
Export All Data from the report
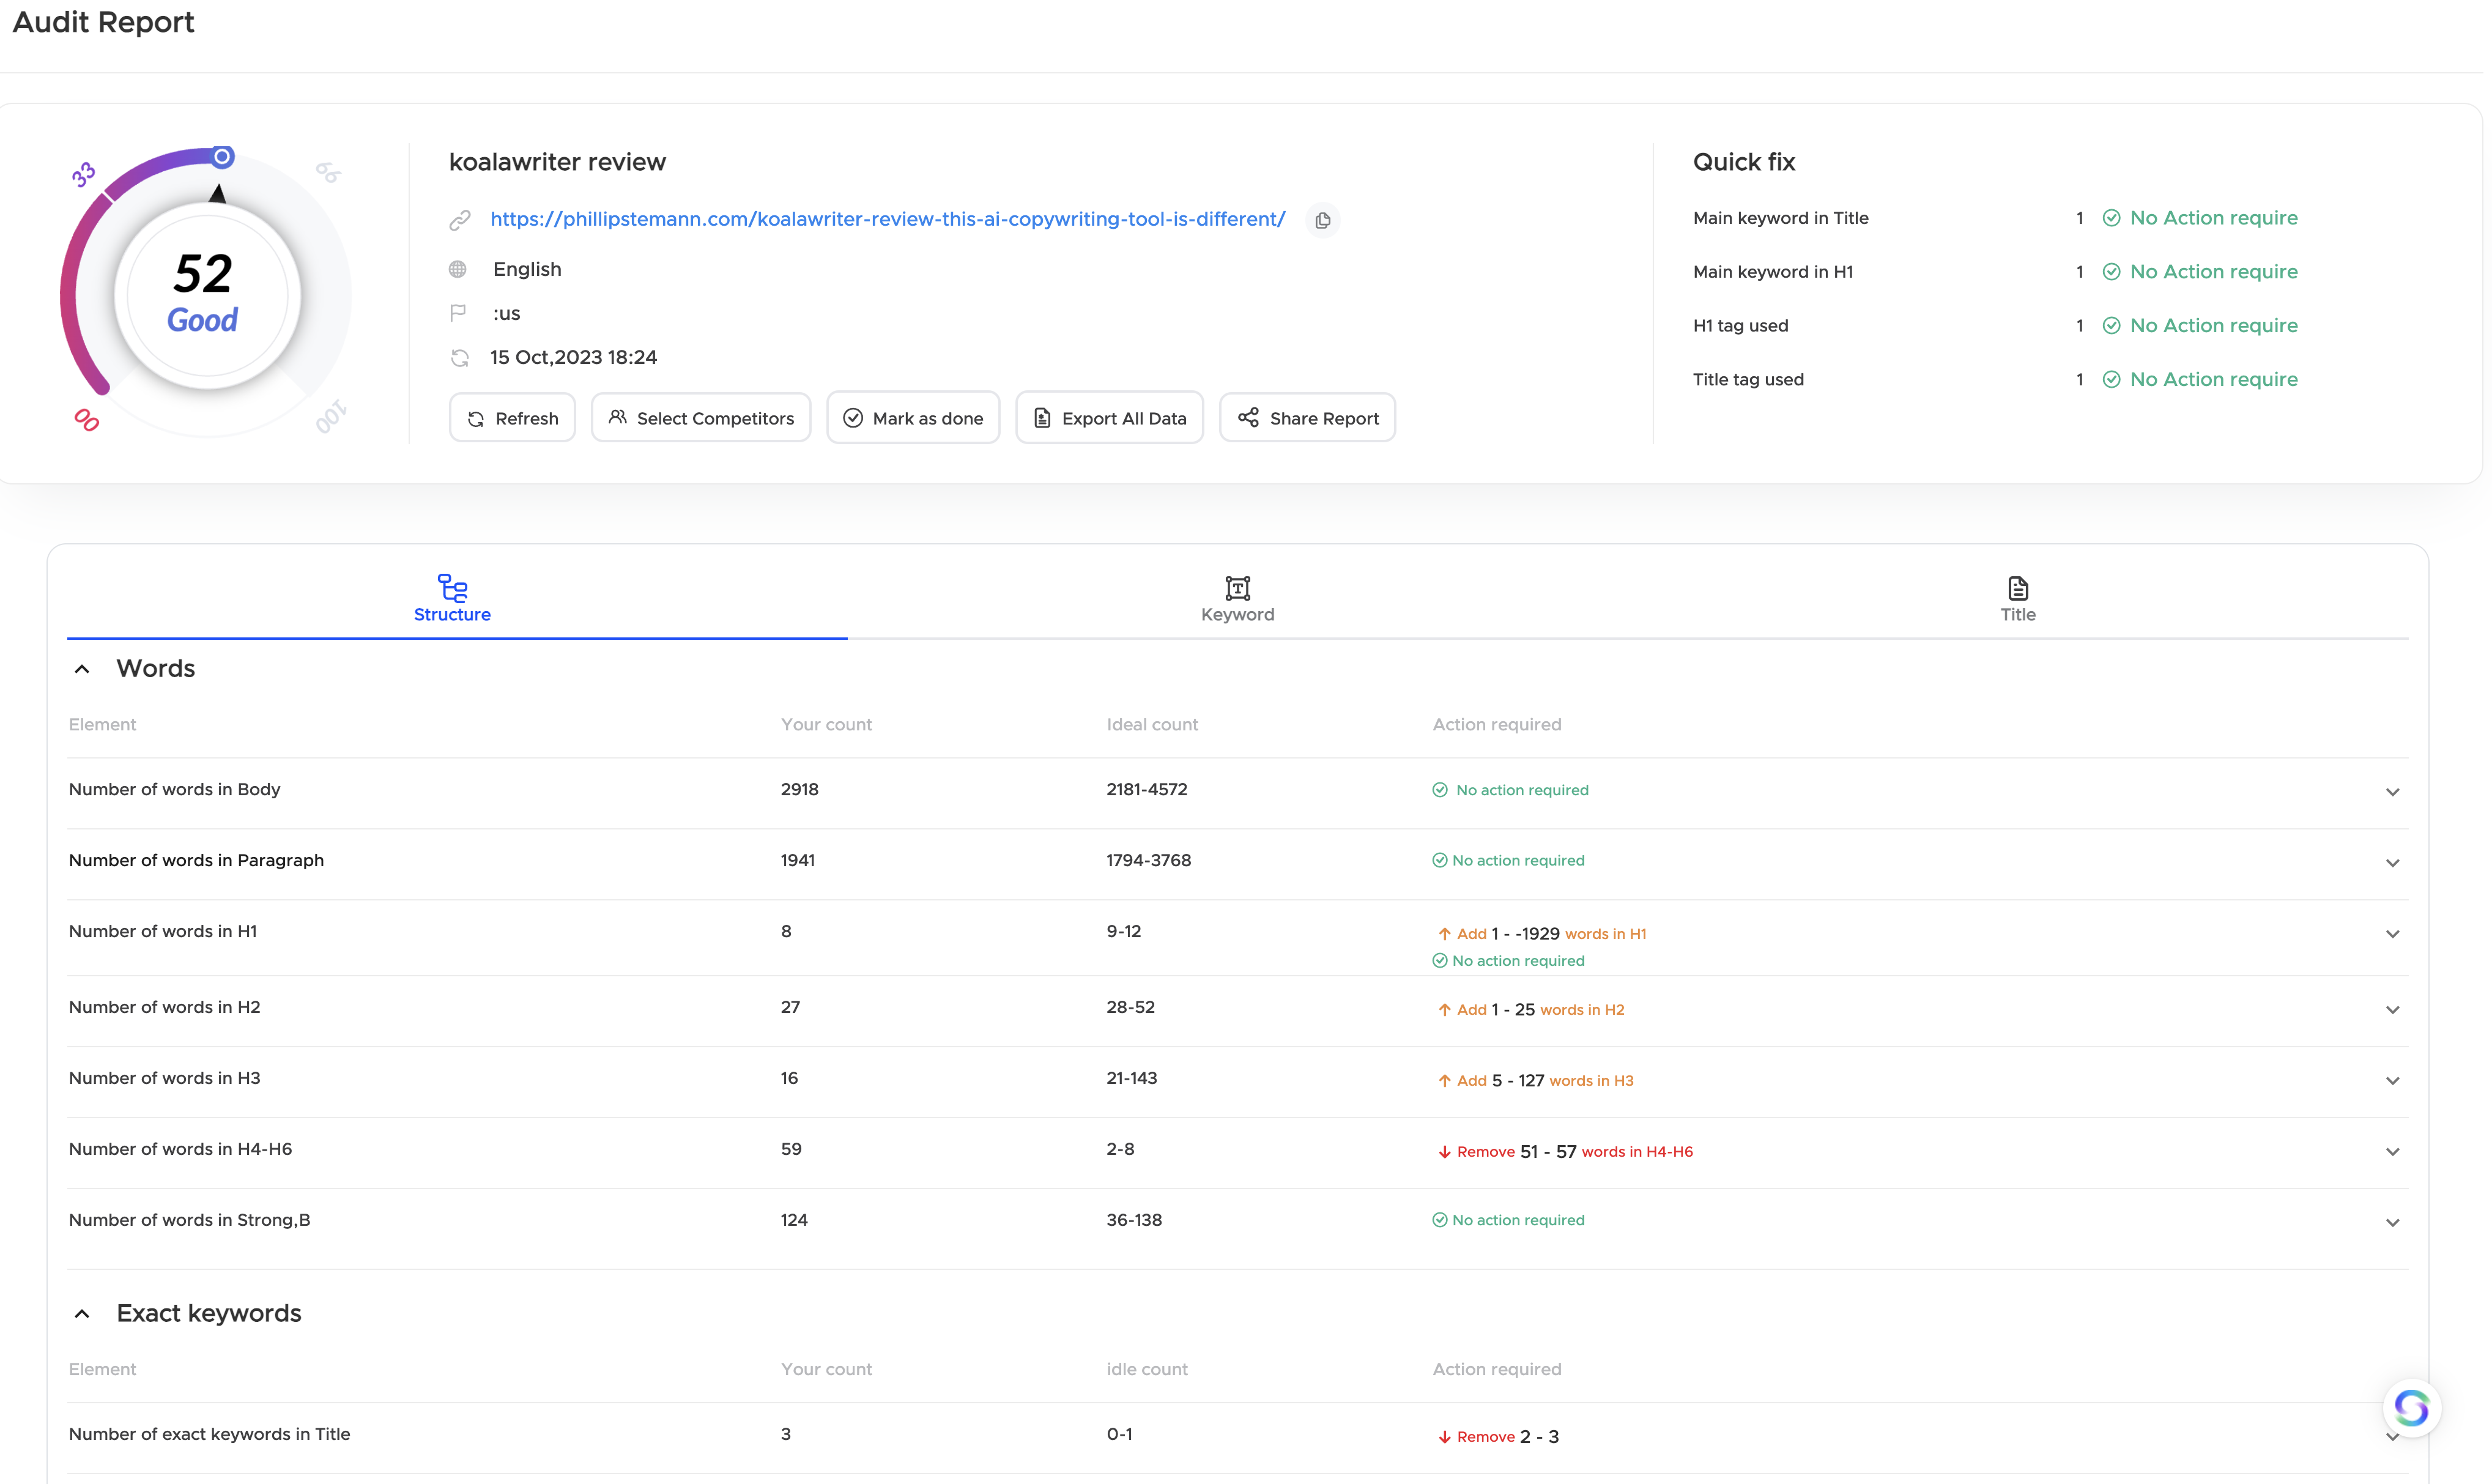(x=1109, y=418)
